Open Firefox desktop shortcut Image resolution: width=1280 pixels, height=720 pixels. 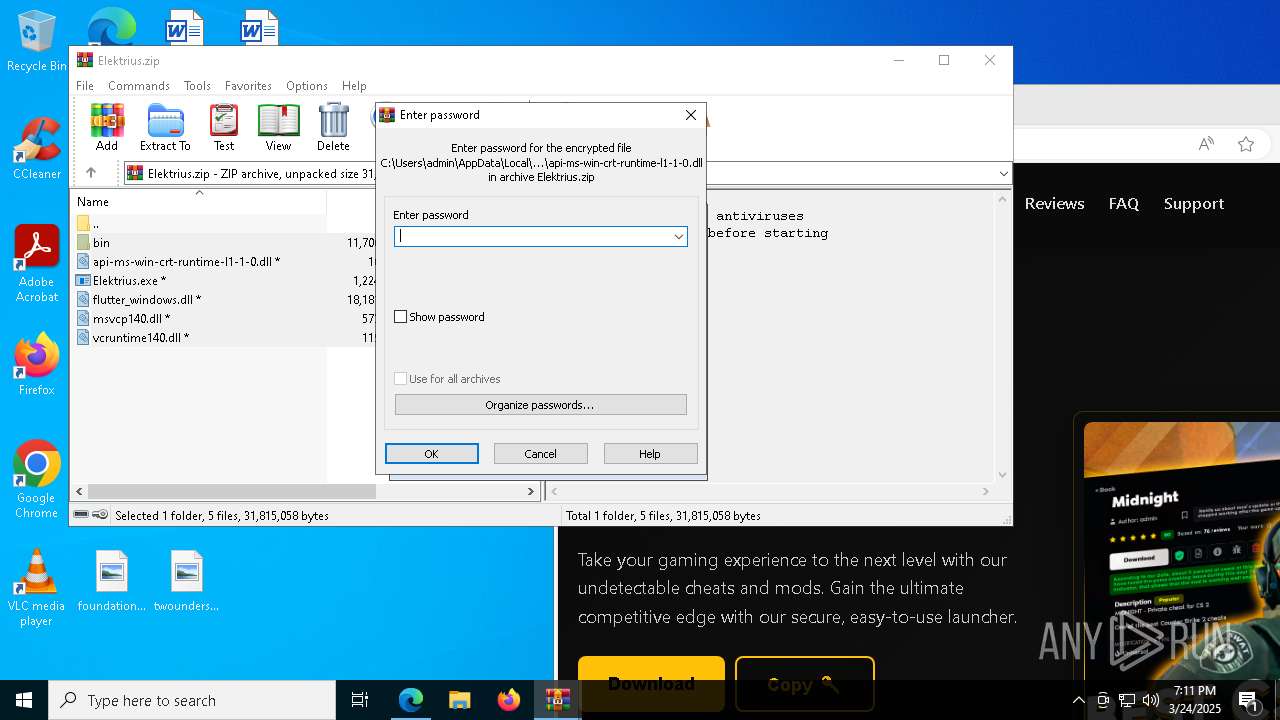click(36, 364)
